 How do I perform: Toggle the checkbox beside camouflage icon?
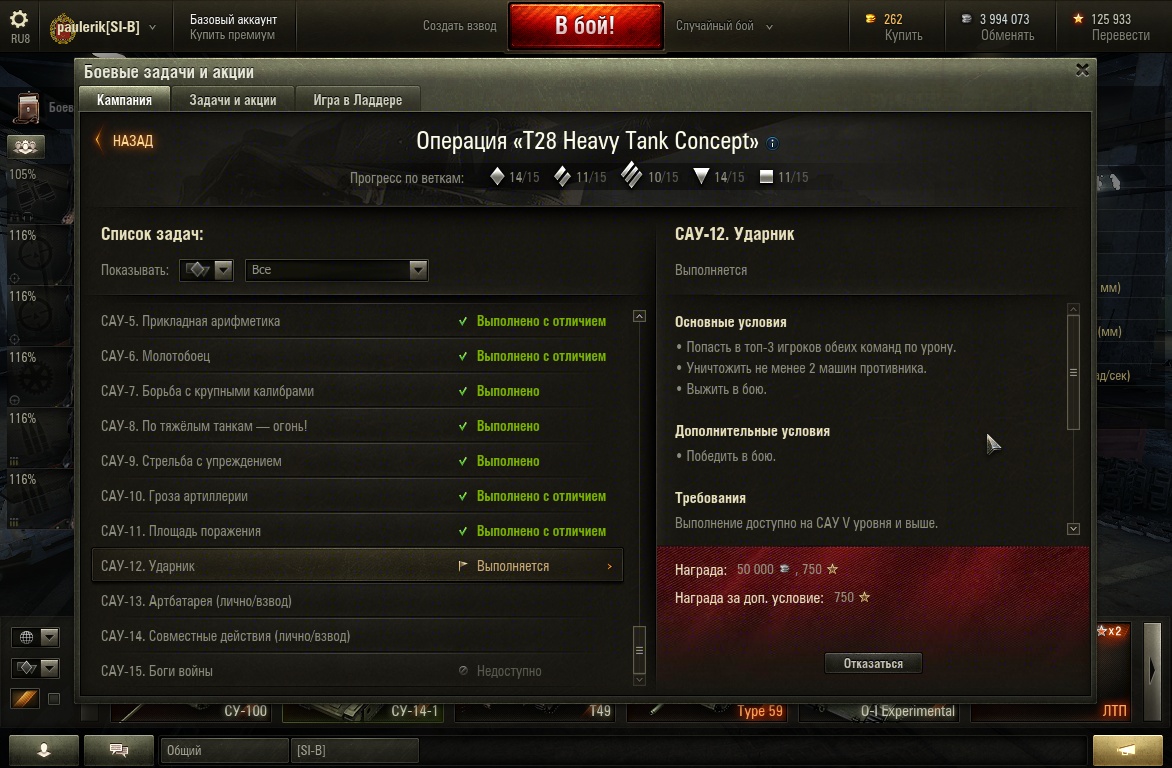[x=54, y=699]
